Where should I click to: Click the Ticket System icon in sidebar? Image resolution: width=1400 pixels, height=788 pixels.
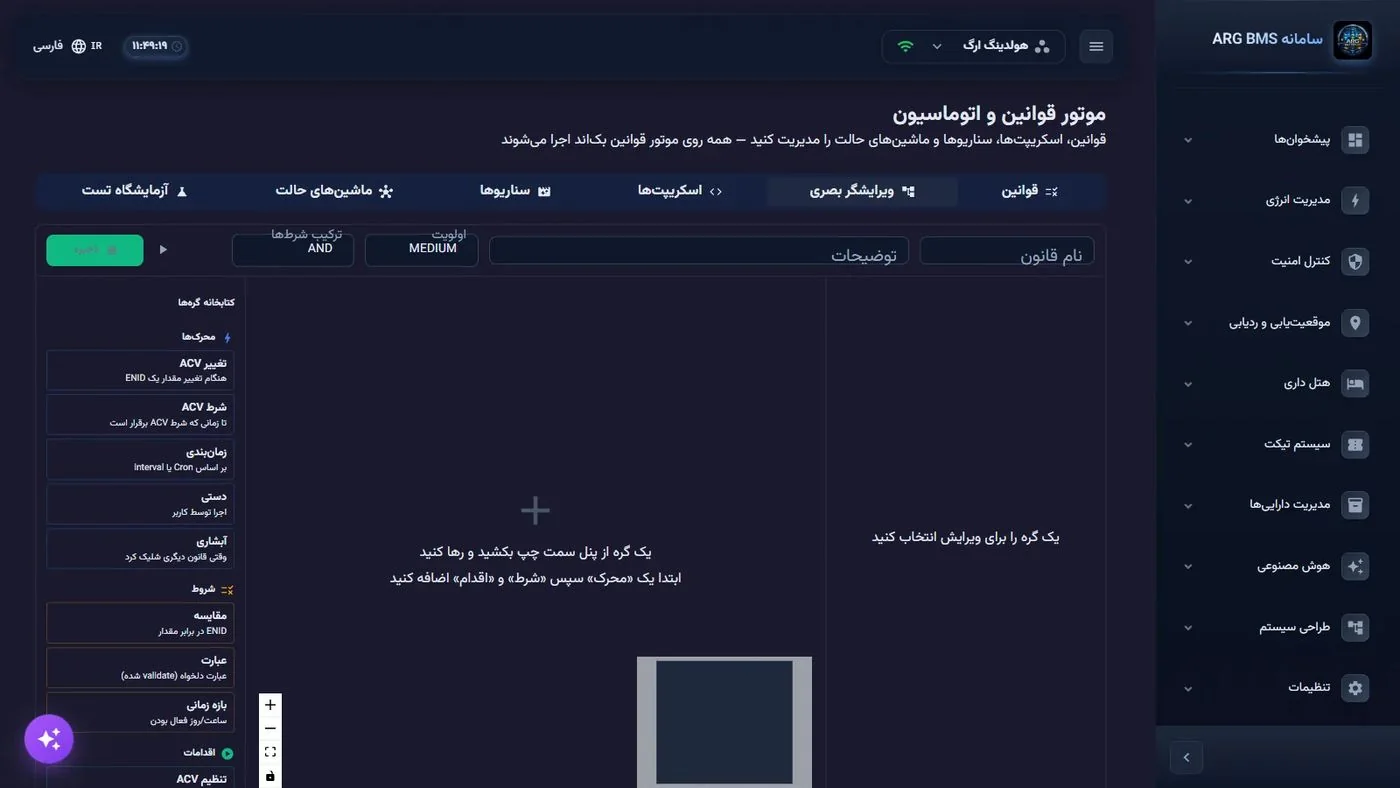pos(1355,445)
